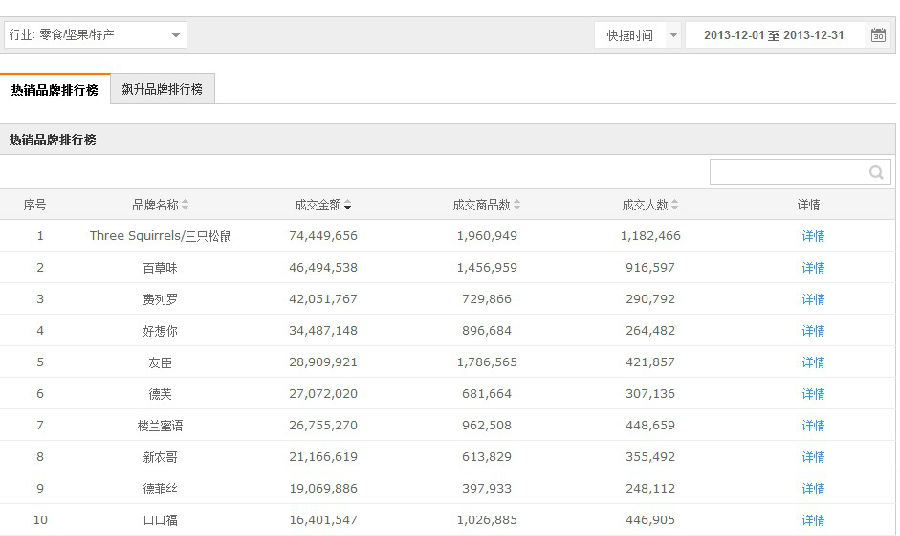Click the 681,664 goods count cell

pyautogui.click(x=487, y=394)
